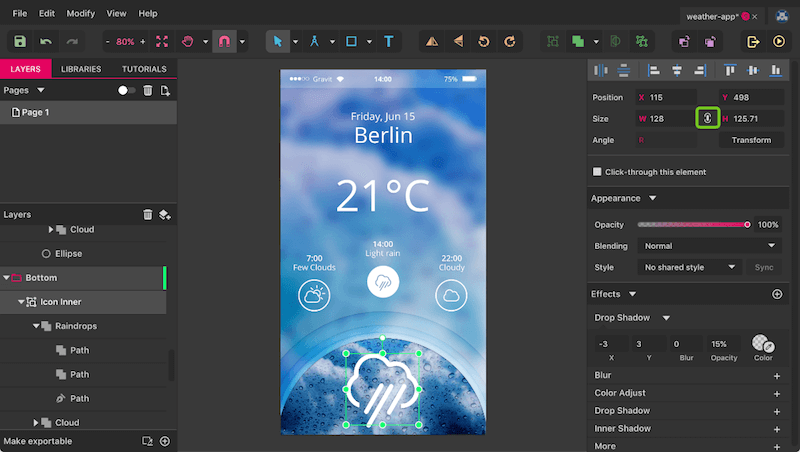
Task: Add new effect with plus icon
Action: click(x=777, y=294)
